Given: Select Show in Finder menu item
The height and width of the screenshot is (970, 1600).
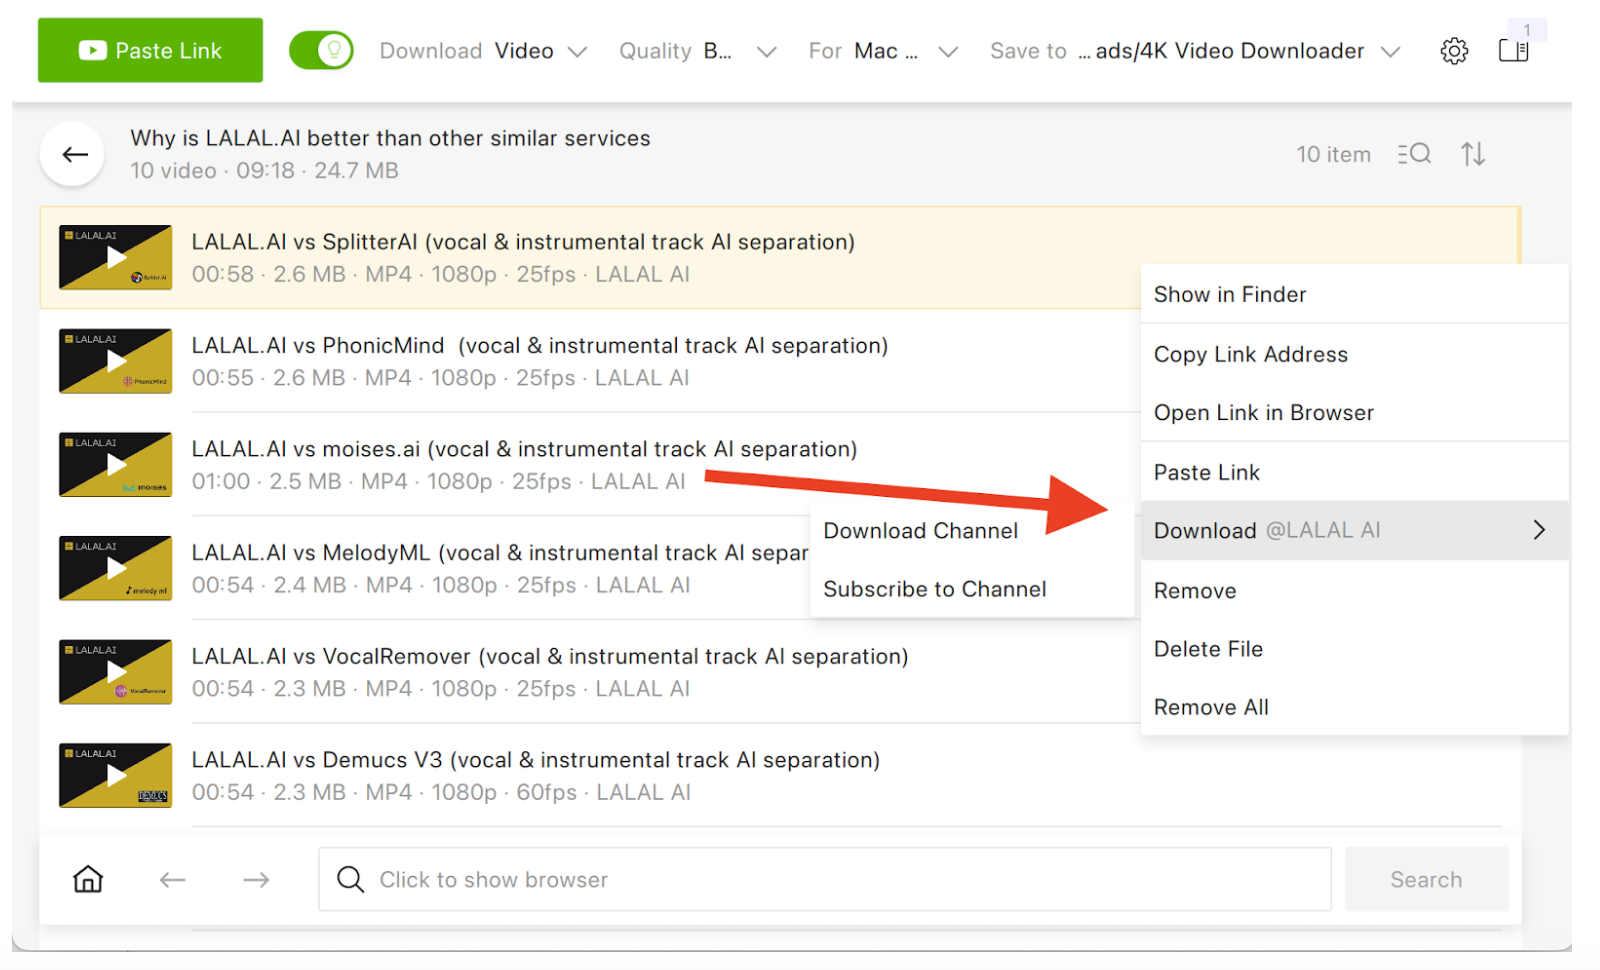Looking at the screenshot, I should pos(1354,294).
